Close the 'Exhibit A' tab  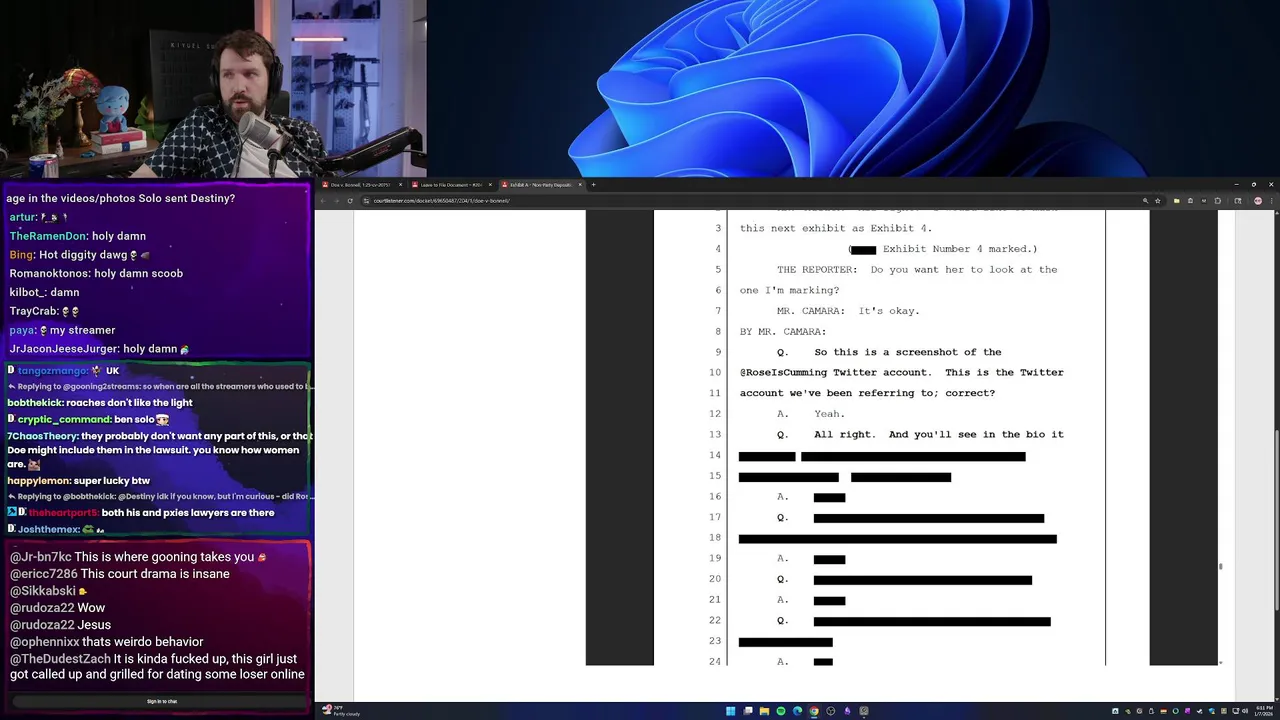tap(580, 184)
